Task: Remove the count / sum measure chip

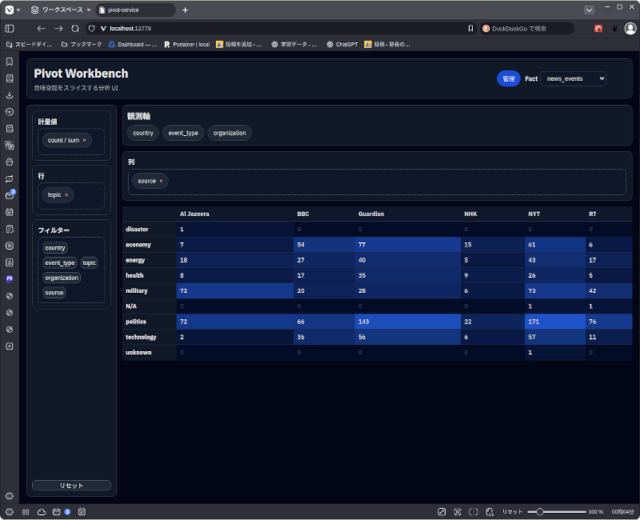Action: pyautogui.click(x=85, y=141)
